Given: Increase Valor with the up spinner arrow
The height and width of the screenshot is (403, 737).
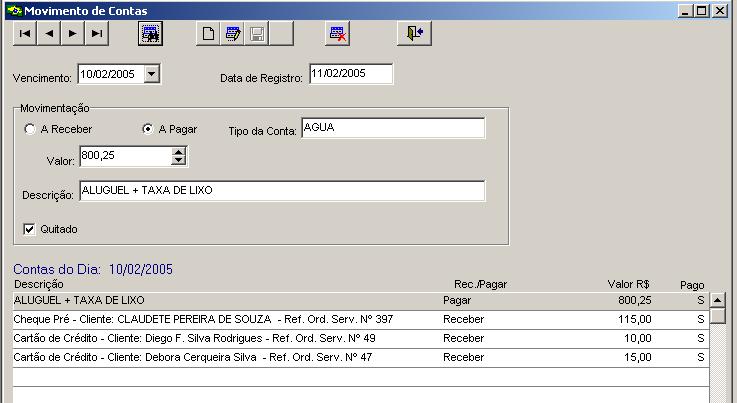Looking at the screenshot, I should tap(179, 151).
